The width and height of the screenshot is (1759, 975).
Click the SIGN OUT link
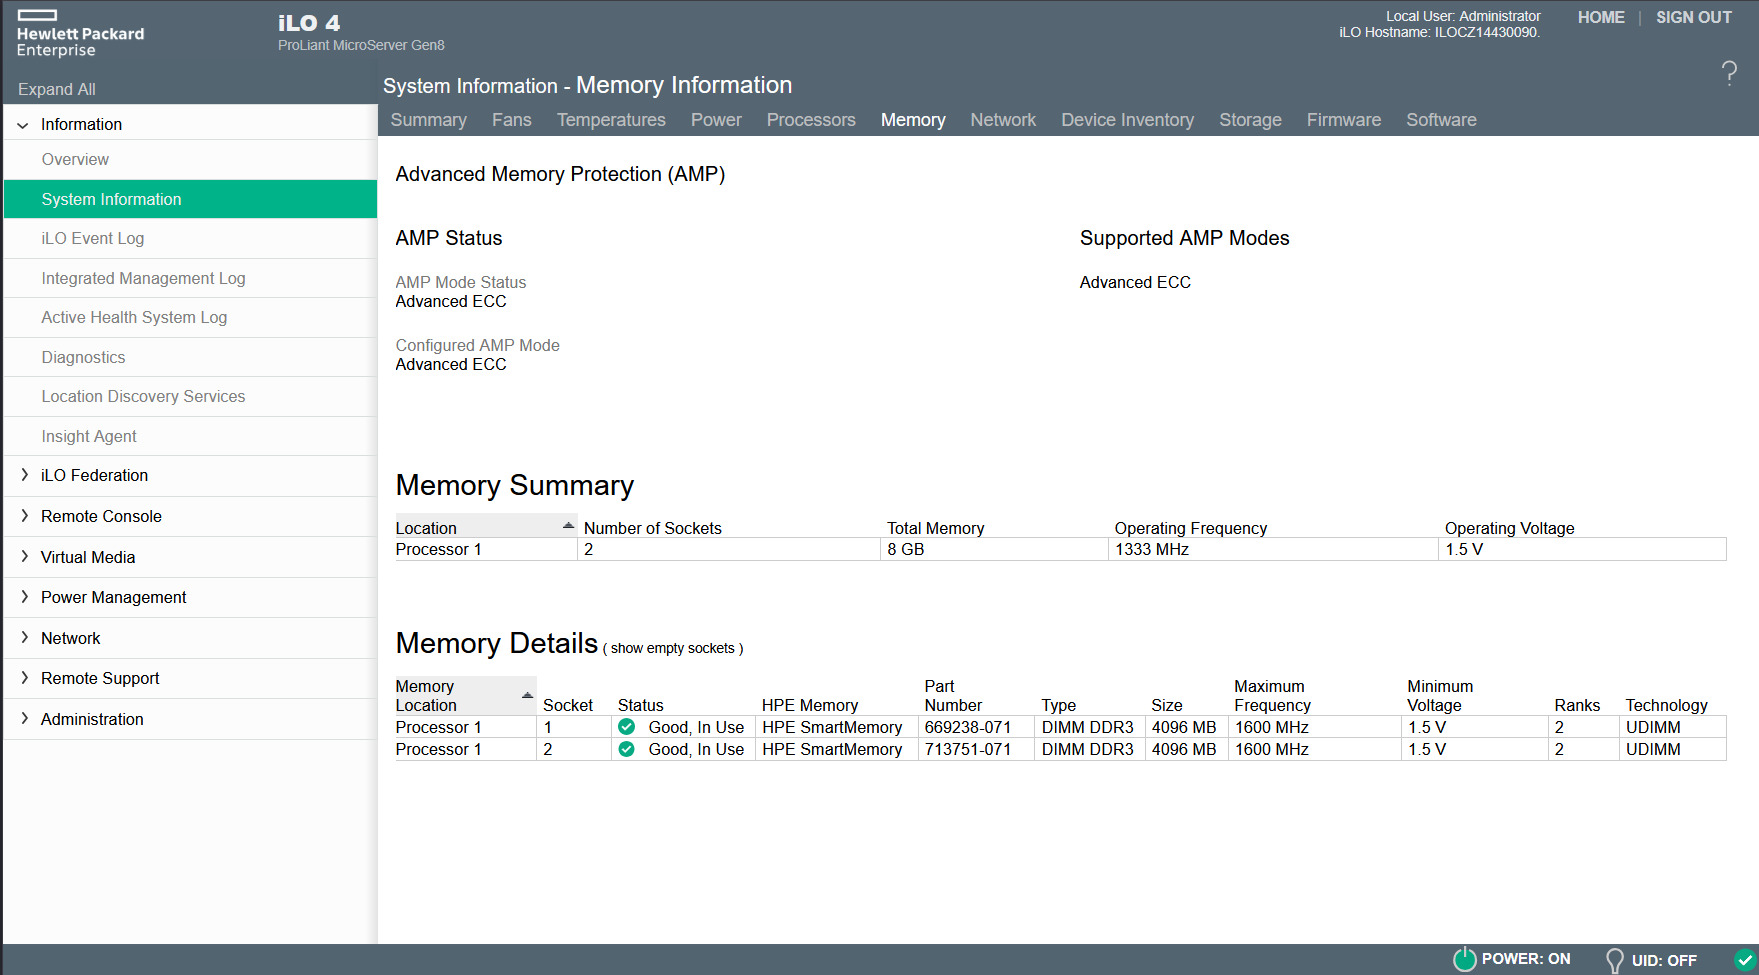click(1693, 17)
